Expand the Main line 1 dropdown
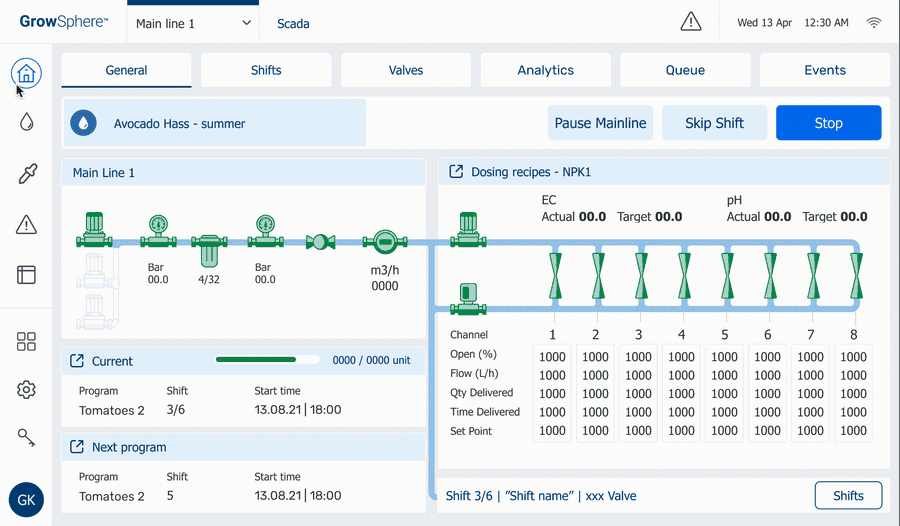The width and height of the screenshot is (900, 526). click(193, 24)
